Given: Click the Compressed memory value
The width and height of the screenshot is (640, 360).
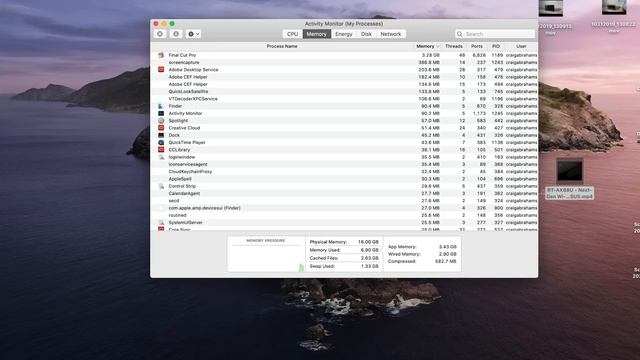Looking at the screenshot, I should coord(446,261).
